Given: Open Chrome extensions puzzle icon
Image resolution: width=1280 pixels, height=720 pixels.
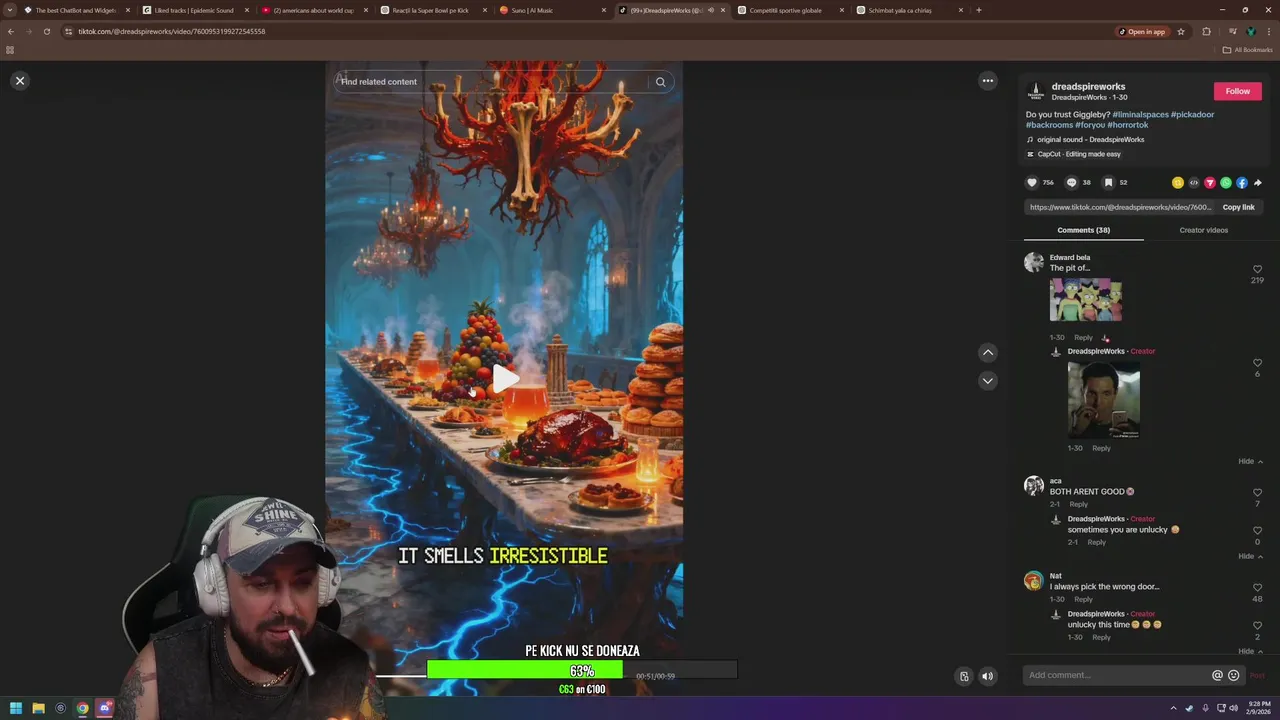Looking at the screenshot, I should 1206,31.
